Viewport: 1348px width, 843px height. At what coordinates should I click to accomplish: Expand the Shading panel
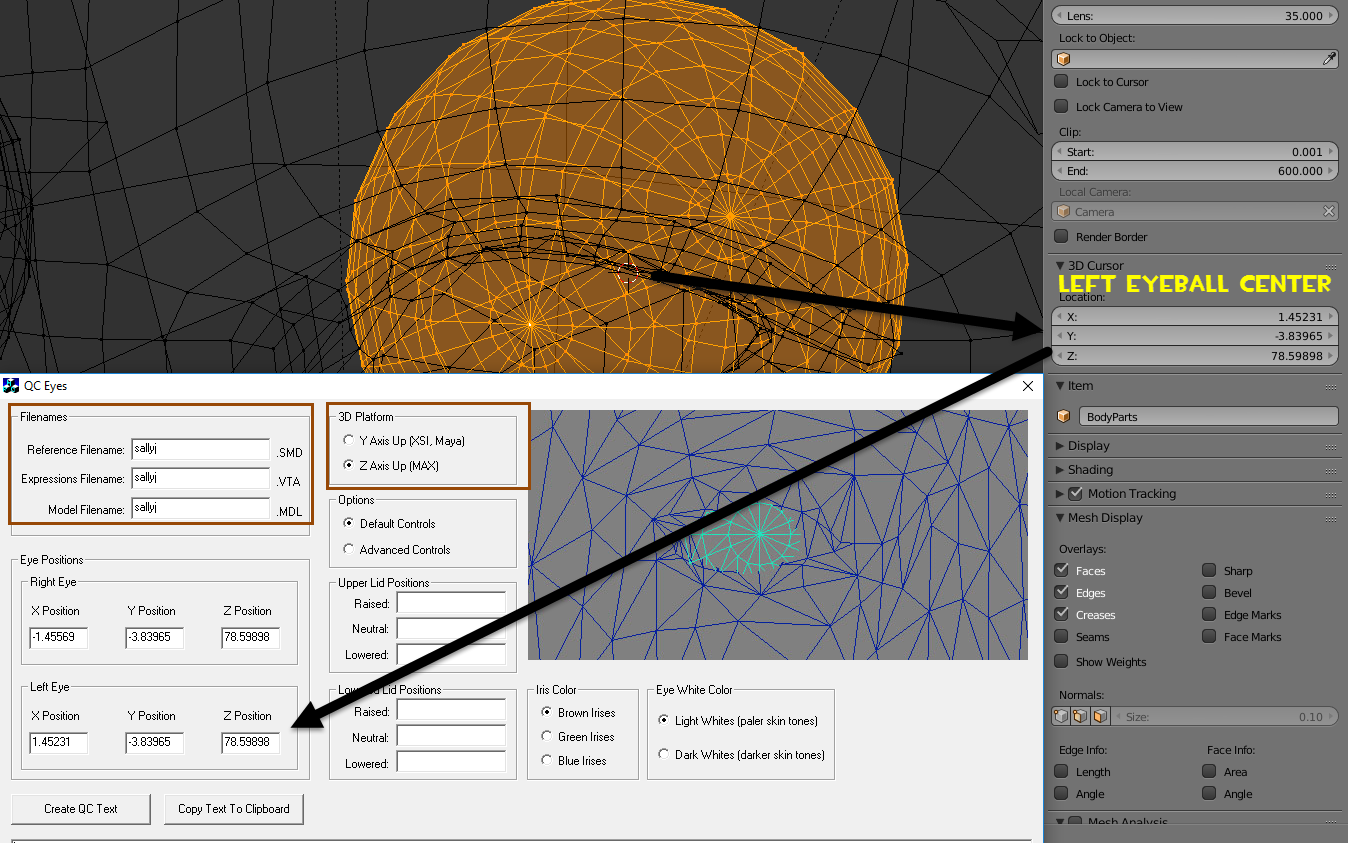coord(1060,470)
